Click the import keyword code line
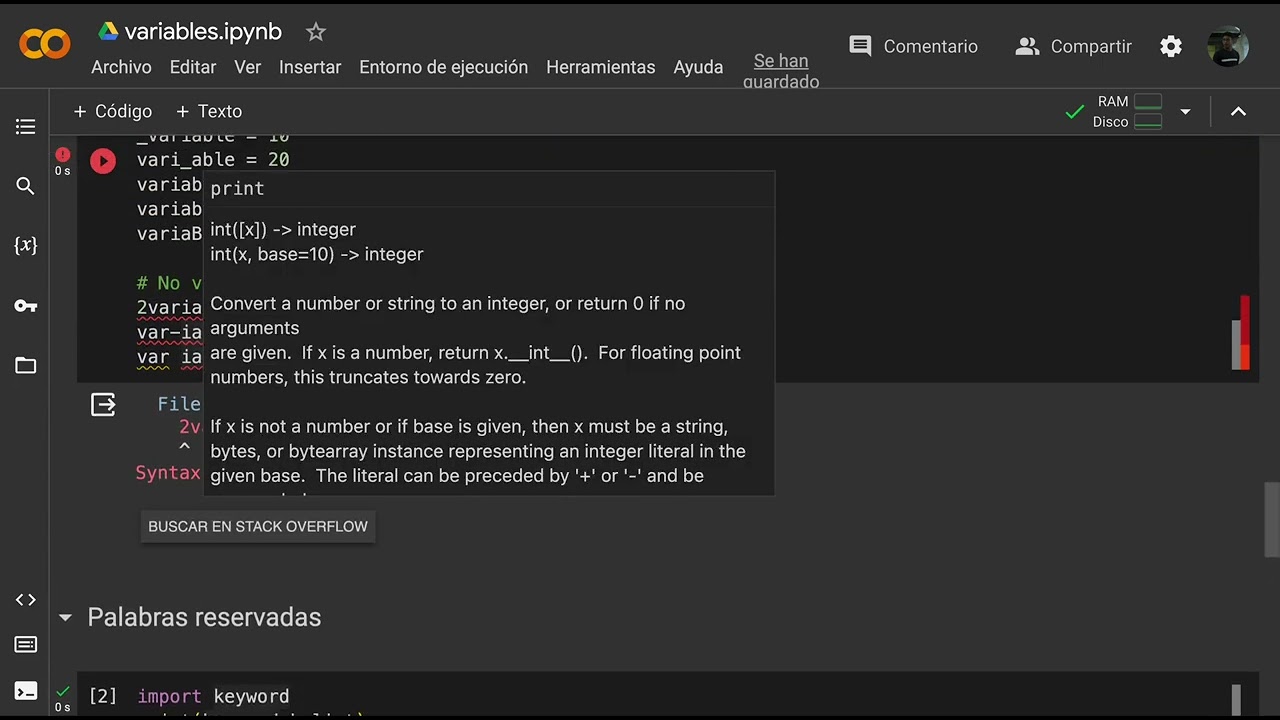 213,696
